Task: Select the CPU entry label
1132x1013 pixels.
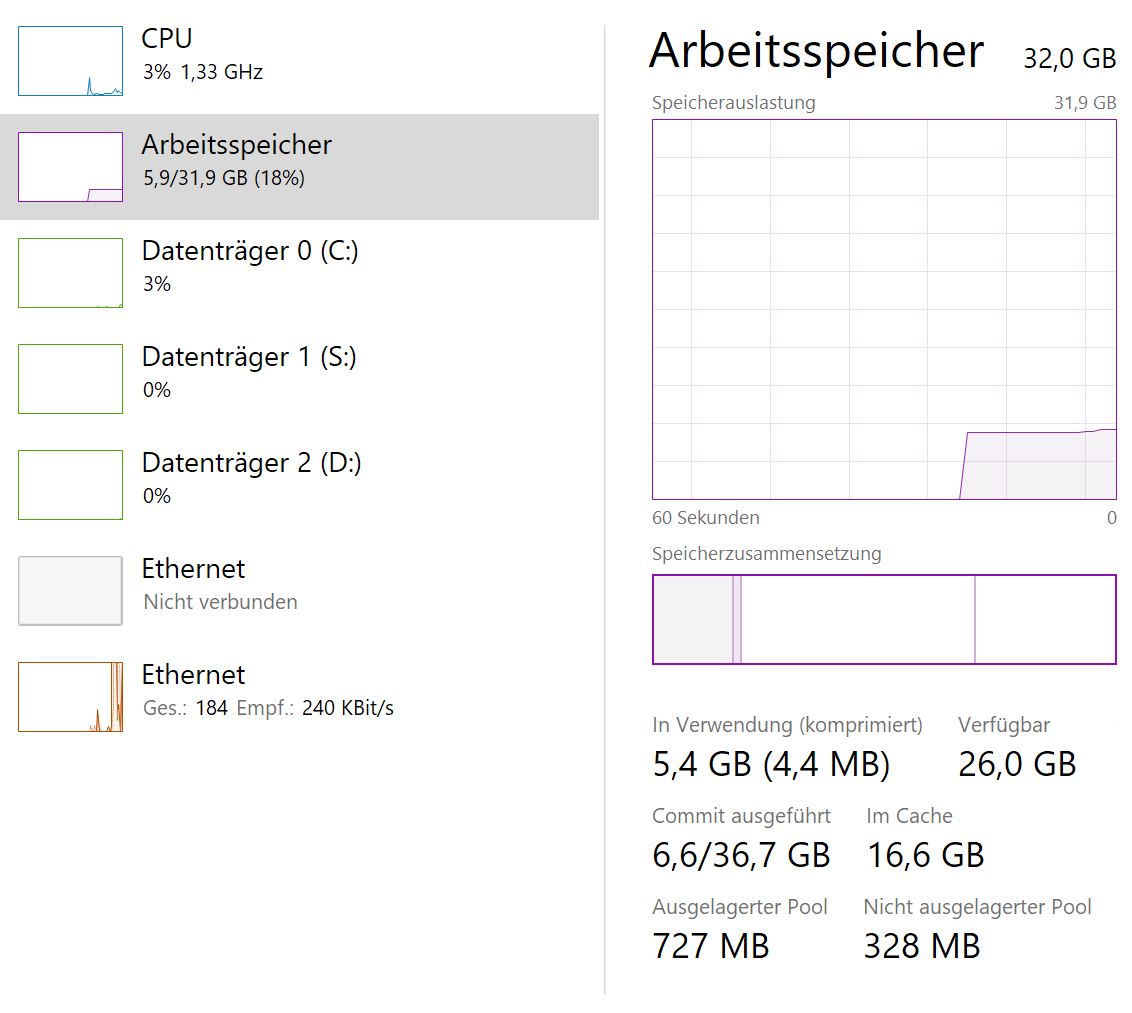Action: pos(167,39)
